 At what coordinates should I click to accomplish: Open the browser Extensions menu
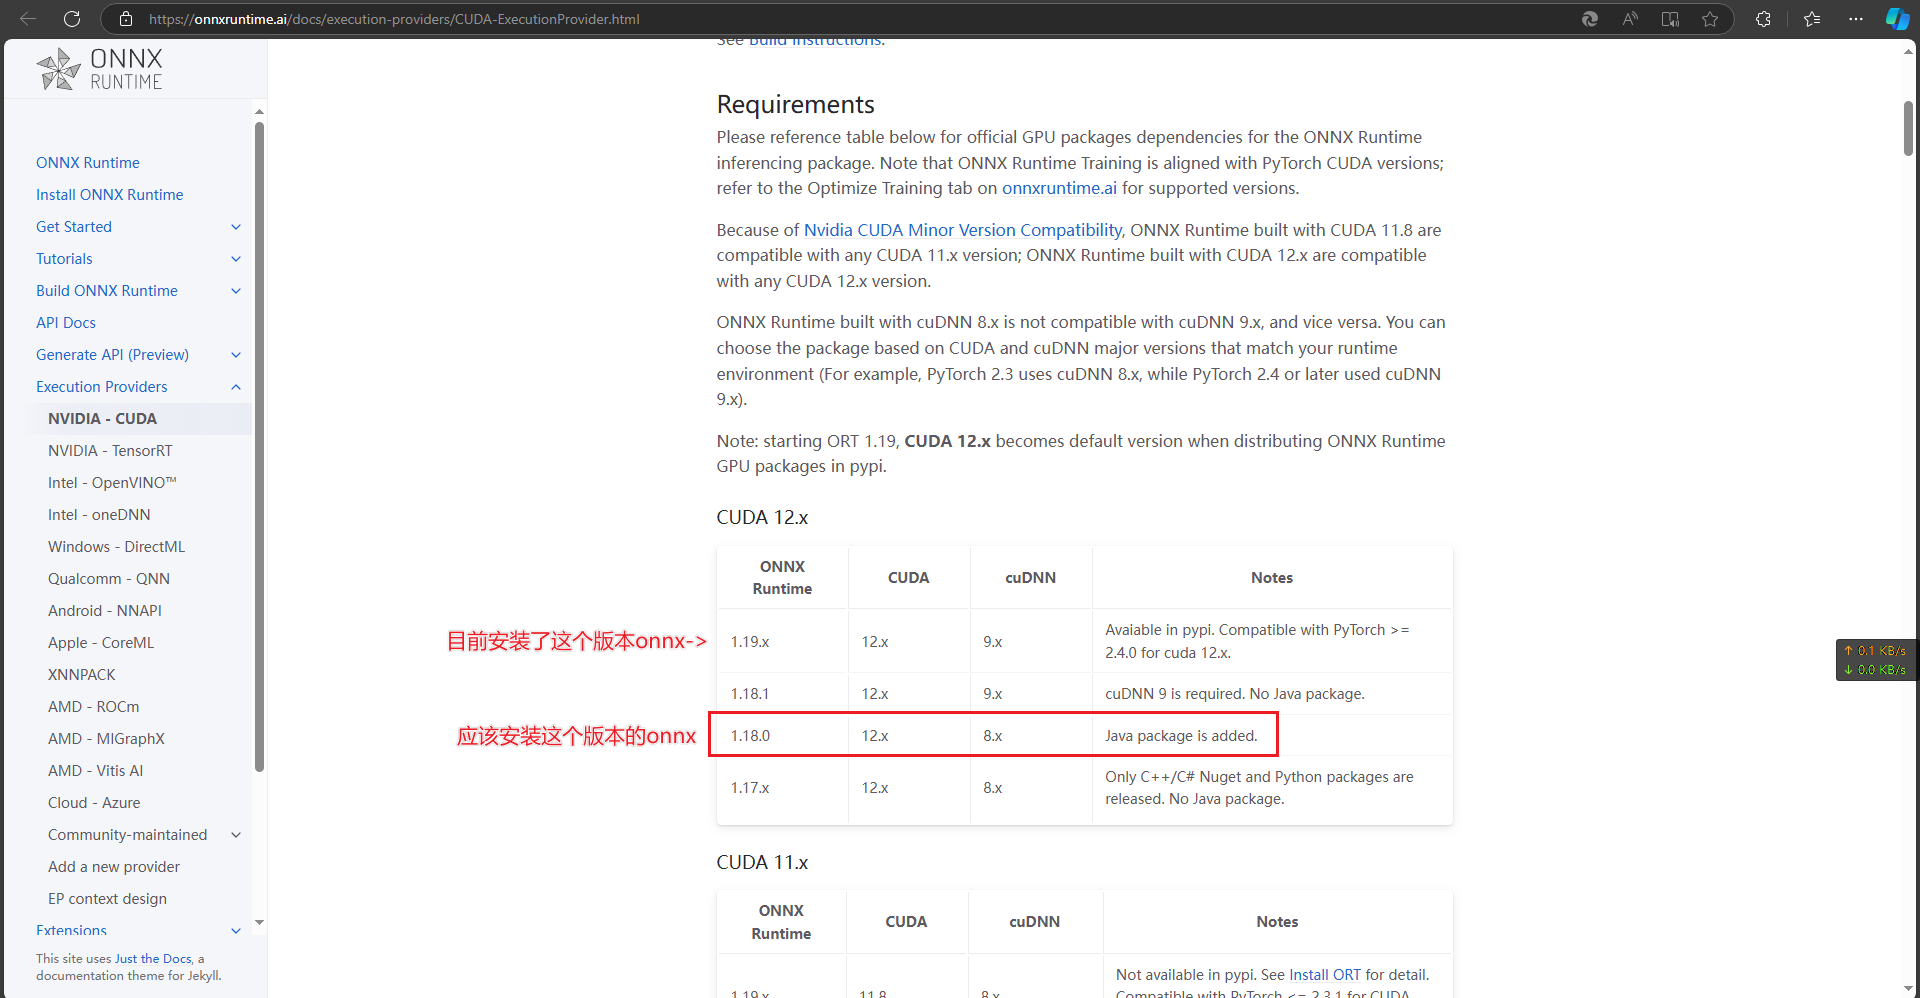[1763, 19]
